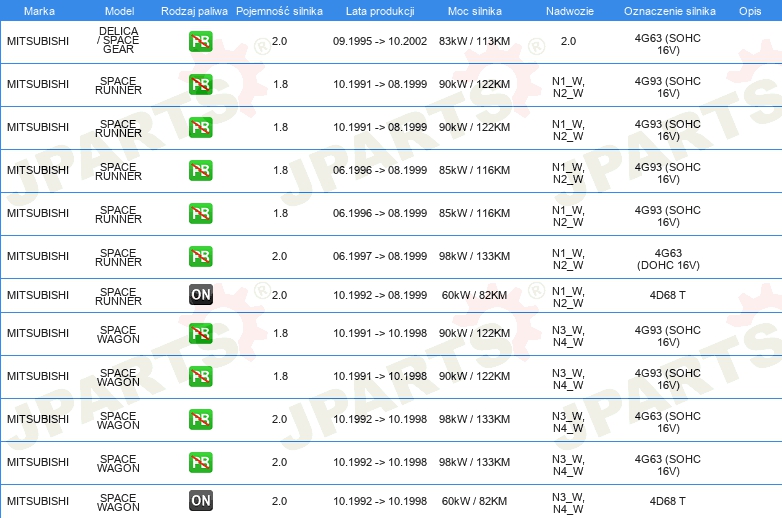
Task: Click the diesel ON icon for Space Wagon 4D68 T
Action: click(200, 501)
